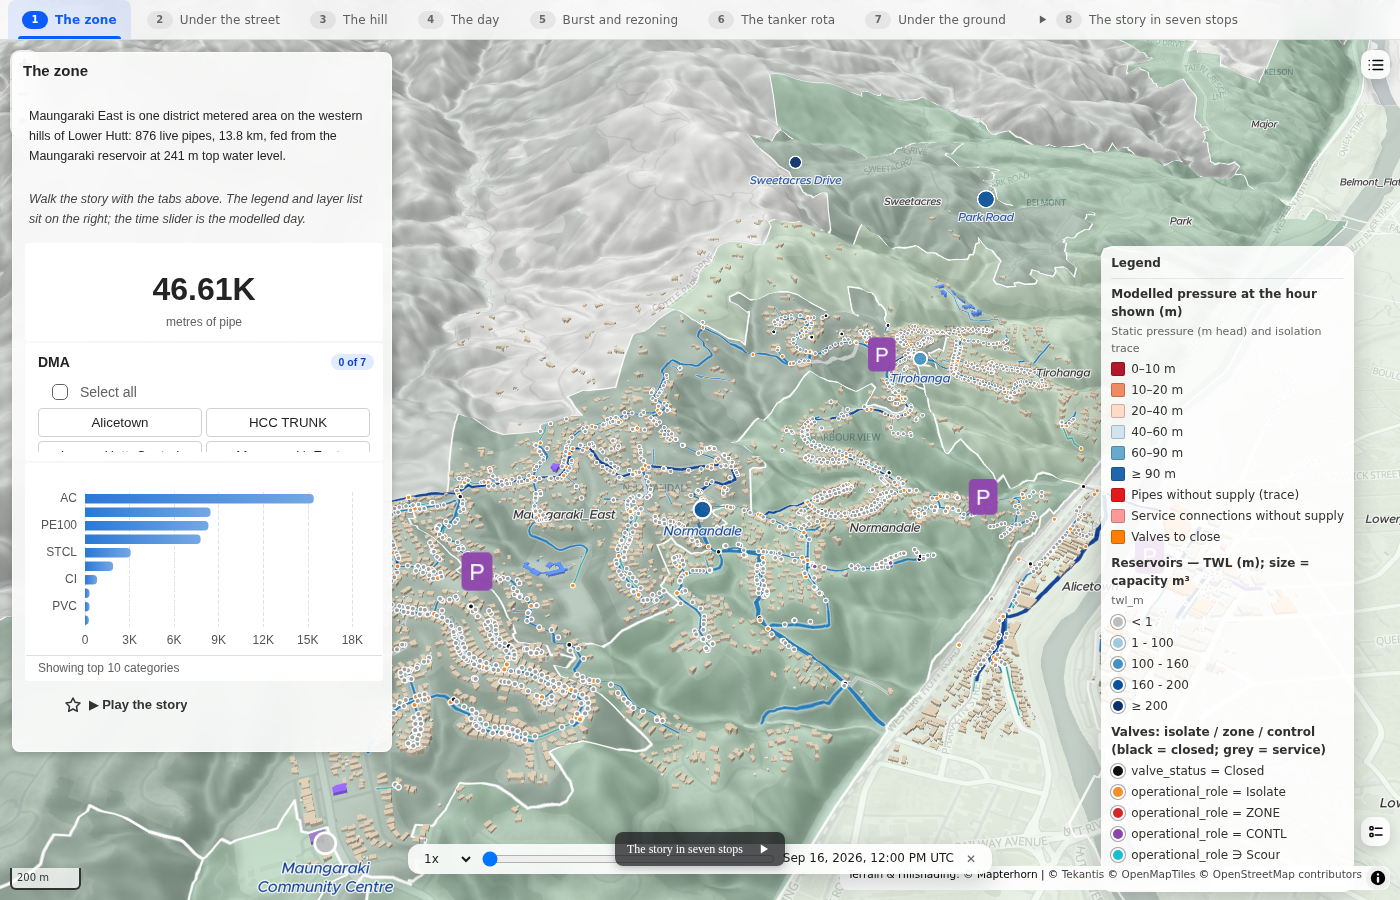Select the Park Road reservoir circle
The image size is (1400, 900).
coord(986,199)
